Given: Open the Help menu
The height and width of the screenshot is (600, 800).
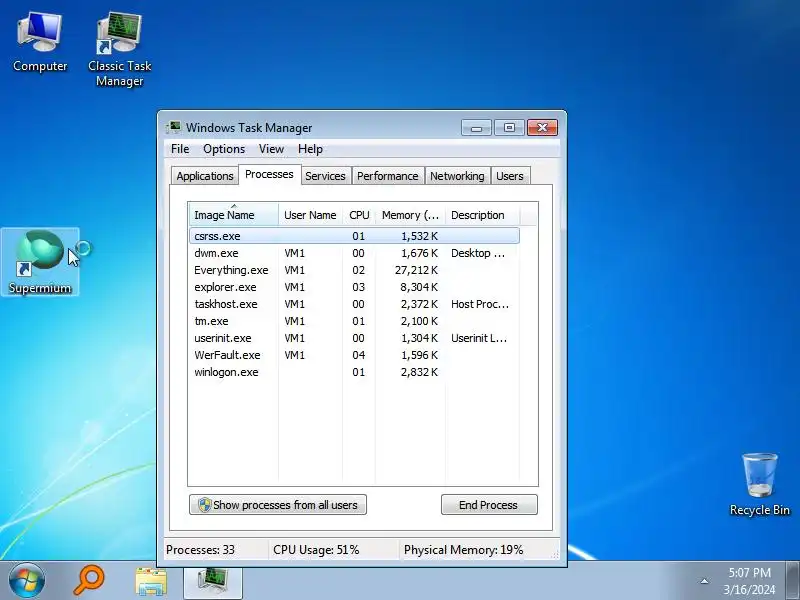Looking at the screenshot, I should pyautogui.click(x=310, y=149).
